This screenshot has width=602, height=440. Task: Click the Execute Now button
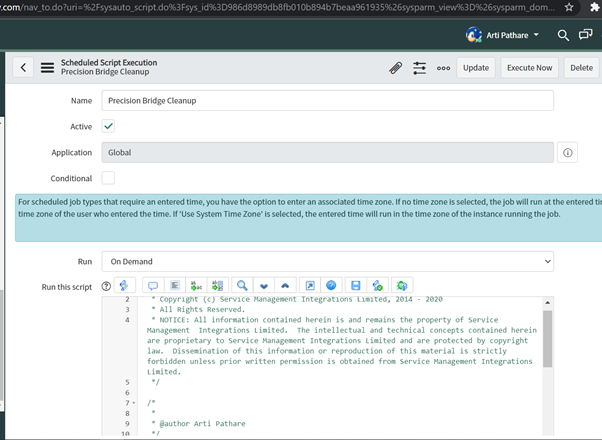coord(529,68)
